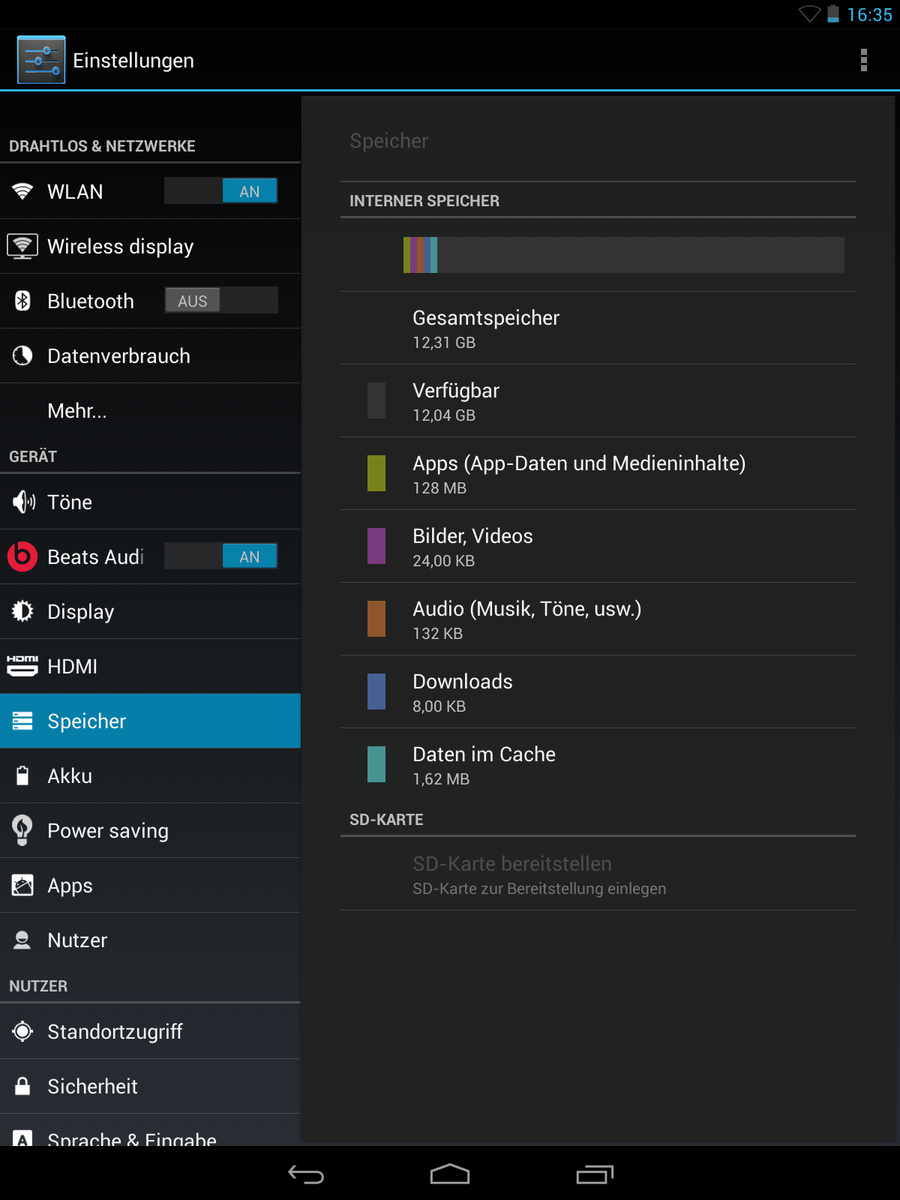
Task: Click the Einstellungen title text
Action: pos(133,60)
